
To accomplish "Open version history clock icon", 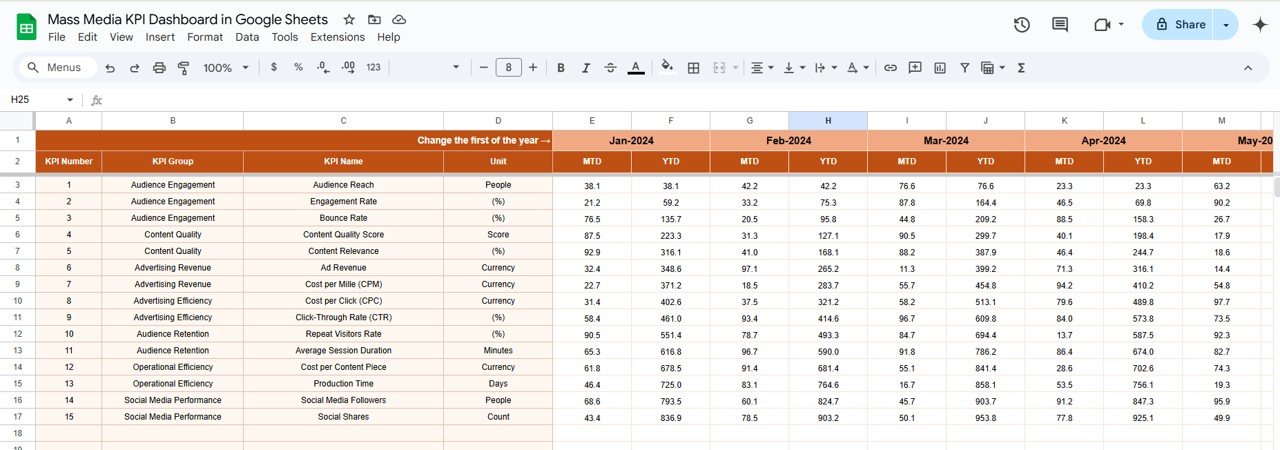I will (x=1021, y=25).
